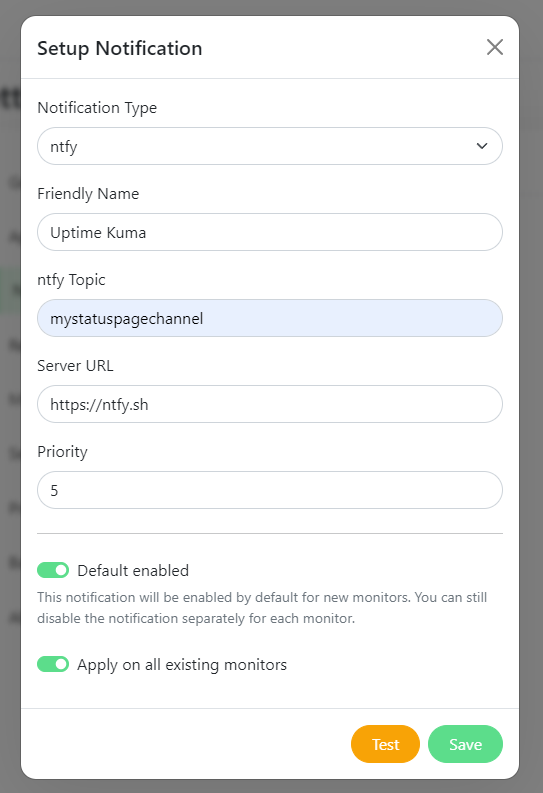Send a test notification with Test button
The width and height of the screenshot is (543, 793).
coord(385,744)
